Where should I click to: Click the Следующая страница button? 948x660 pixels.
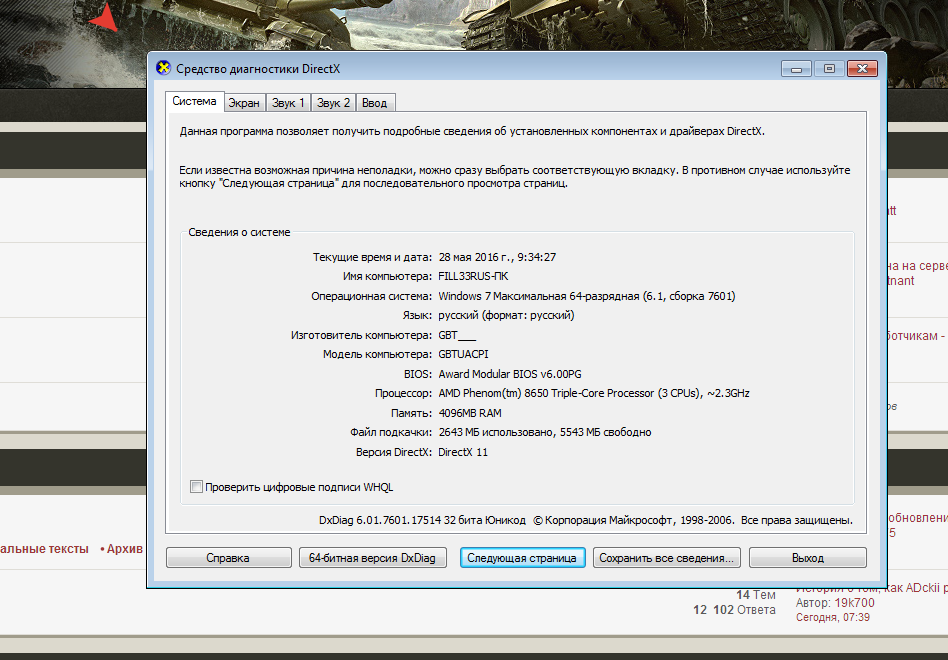(522, 558)
